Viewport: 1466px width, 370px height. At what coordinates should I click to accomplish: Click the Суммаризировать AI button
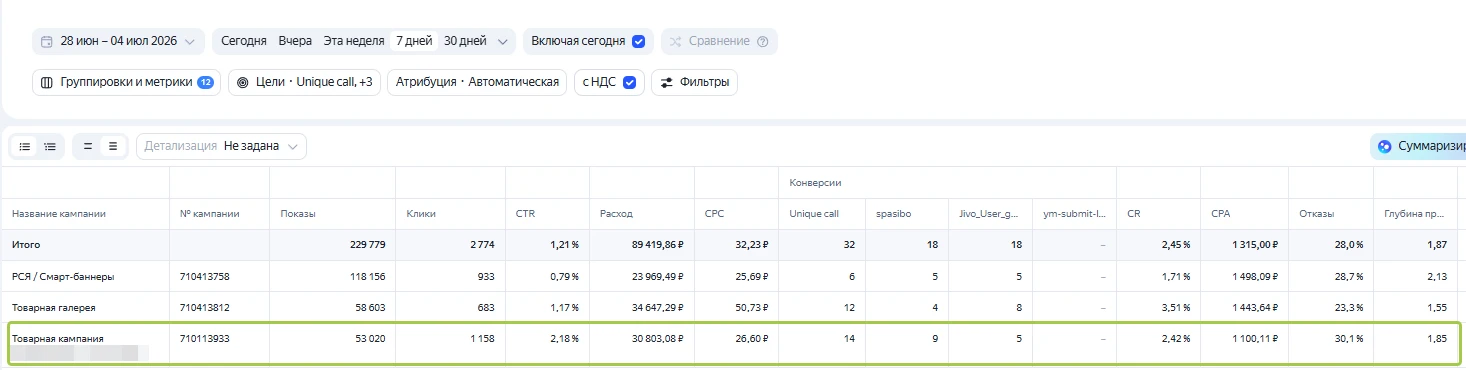1418,146
